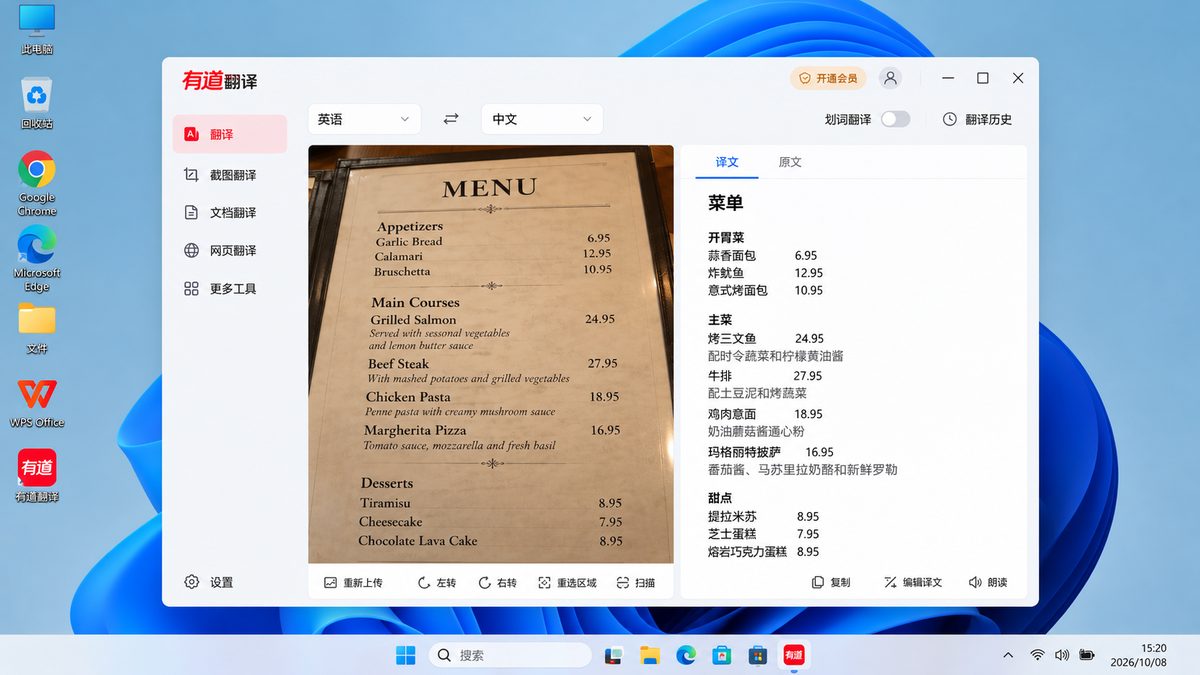Click the 有道 taskbar icon
This screenshot has width=1200, height=675.
794,655
